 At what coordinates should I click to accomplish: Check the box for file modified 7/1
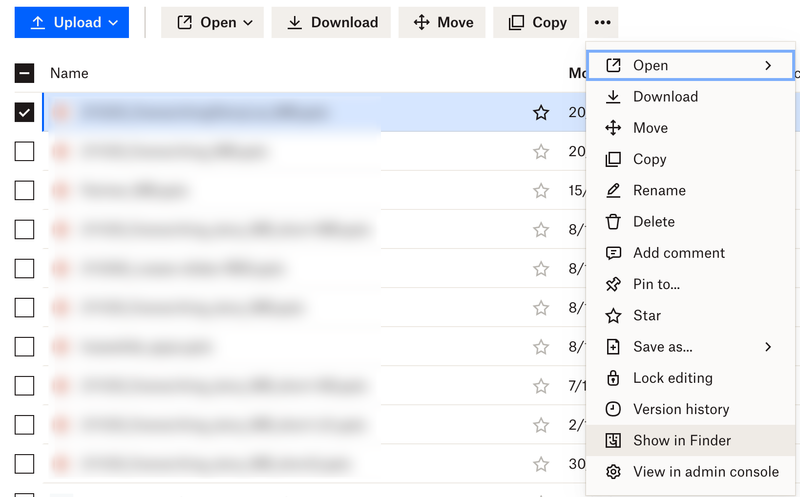pos(24,386)
